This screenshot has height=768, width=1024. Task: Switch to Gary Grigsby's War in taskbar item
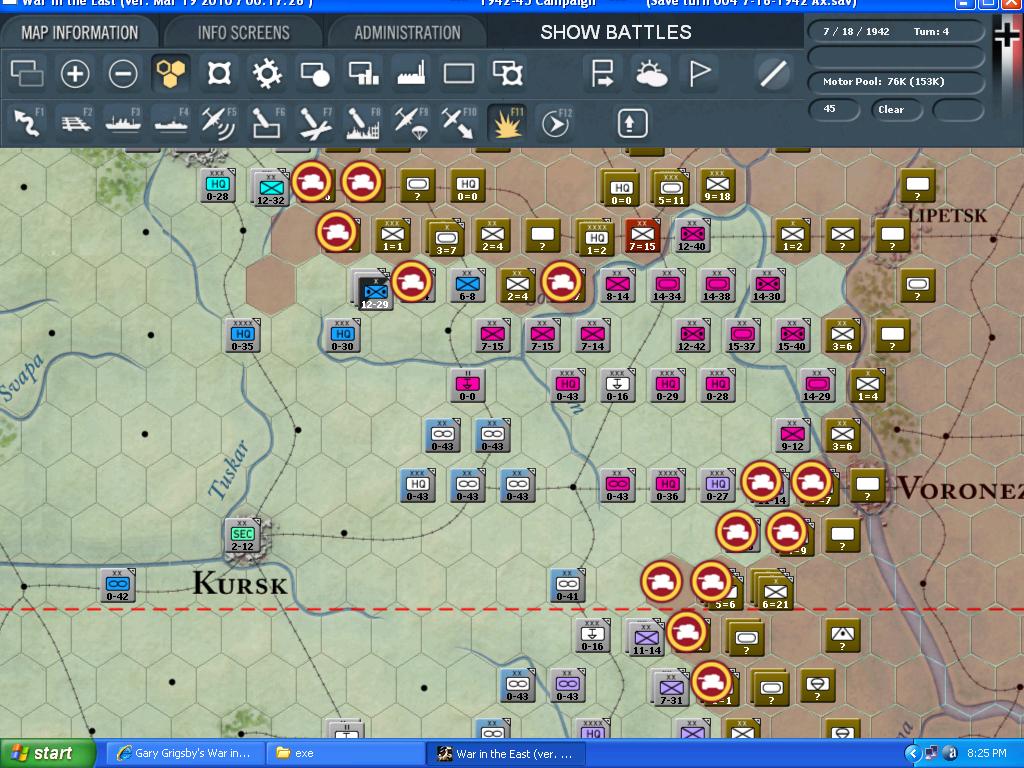click(x=185, y=753)
